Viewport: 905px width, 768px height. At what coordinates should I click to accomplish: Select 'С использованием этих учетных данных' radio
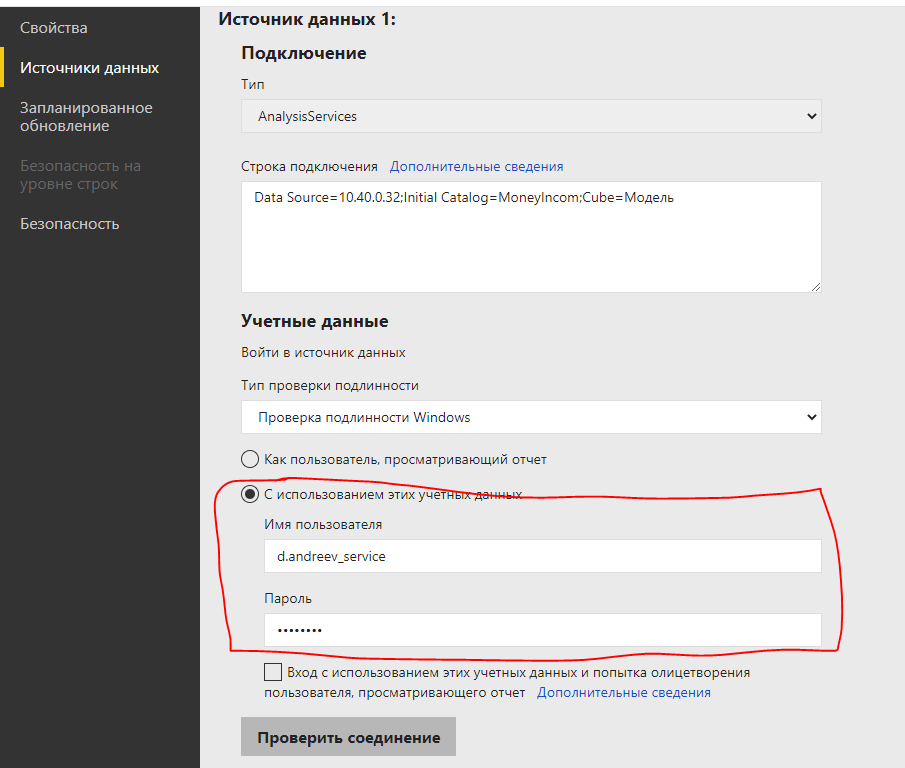pos(250,494)
